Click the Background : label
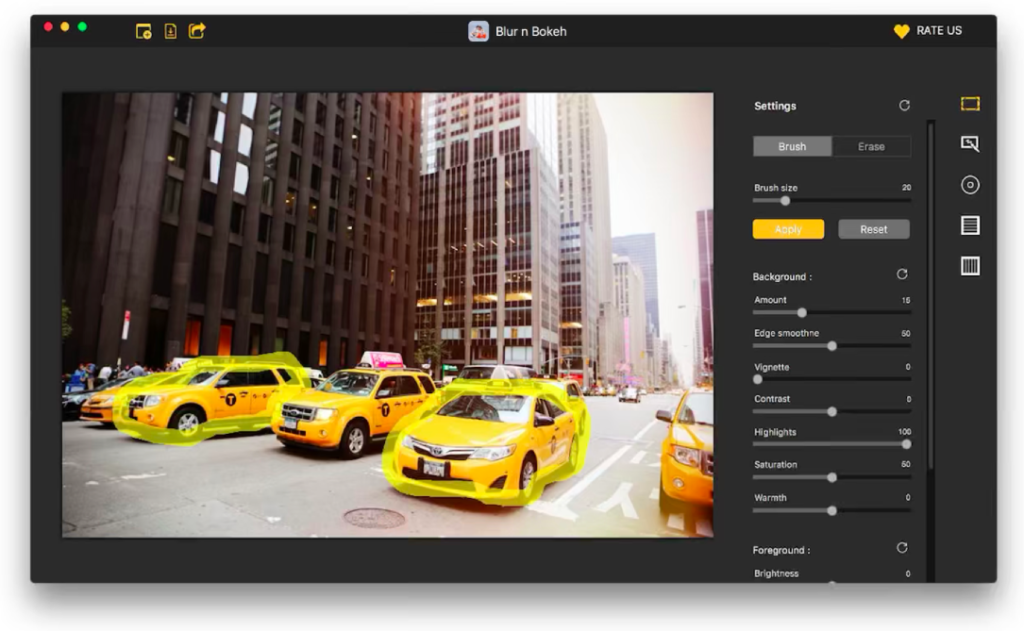The image size is (1024, 631). coord(782,277)
